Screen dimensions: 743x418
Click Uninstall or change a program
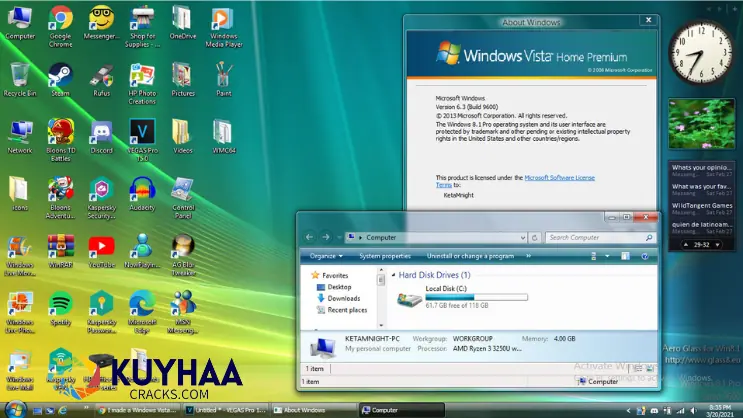click(469, 256)
